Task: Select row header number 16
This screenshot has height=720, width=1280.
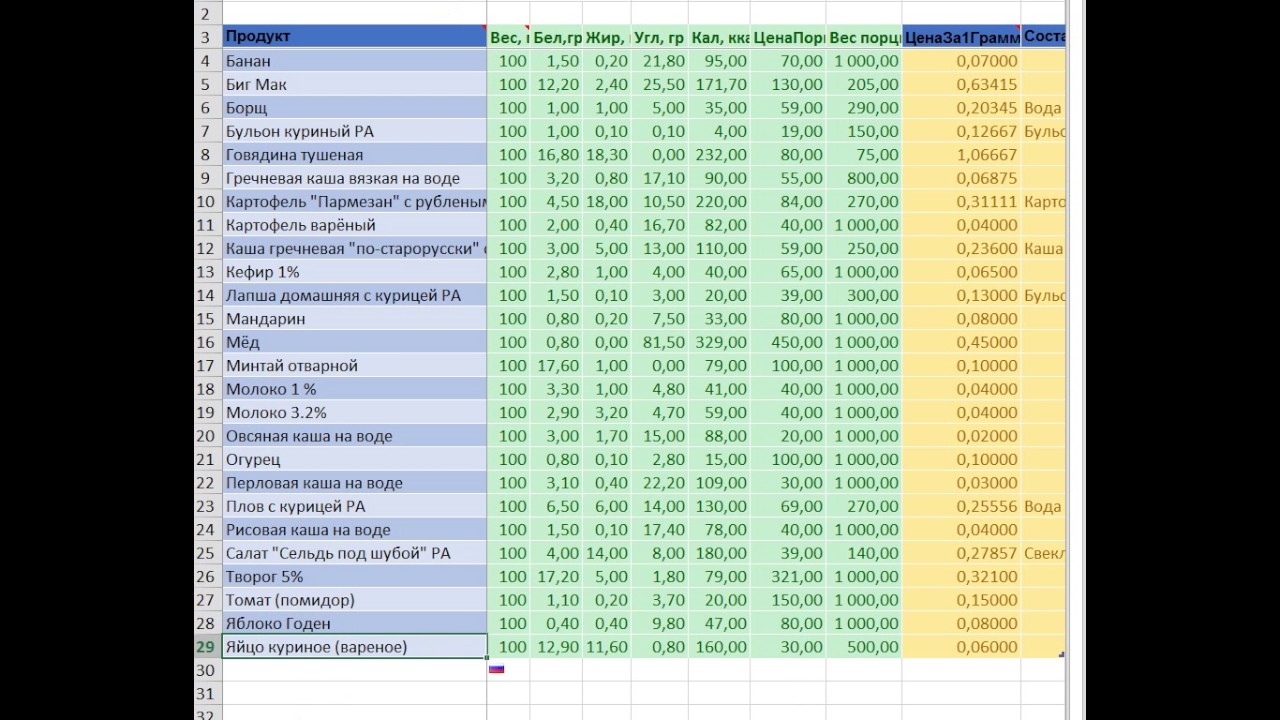Action: point(207,342)
